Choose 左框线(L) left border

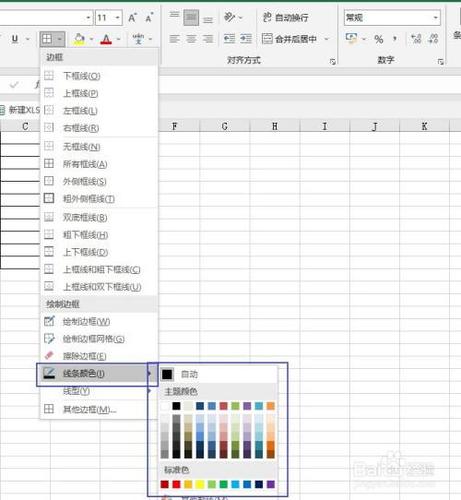(x=99, y=111)
